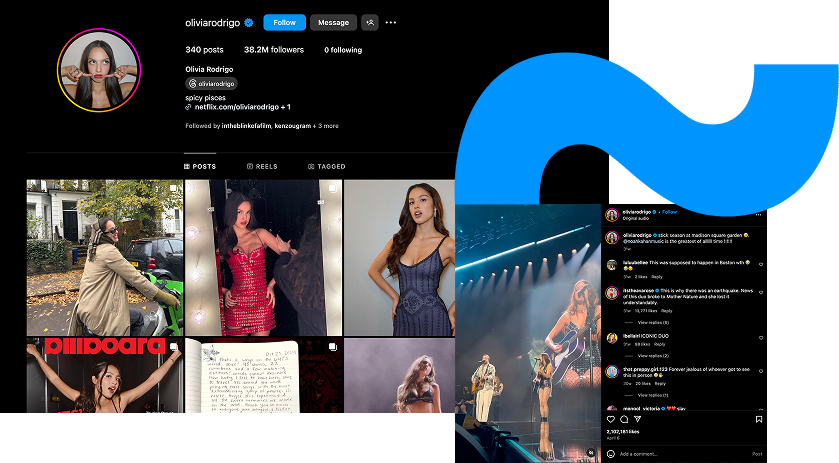The width and height of the screenshot is (839, 463).
Task: Save the post with the bookmark icon
Action: (759, 419)
